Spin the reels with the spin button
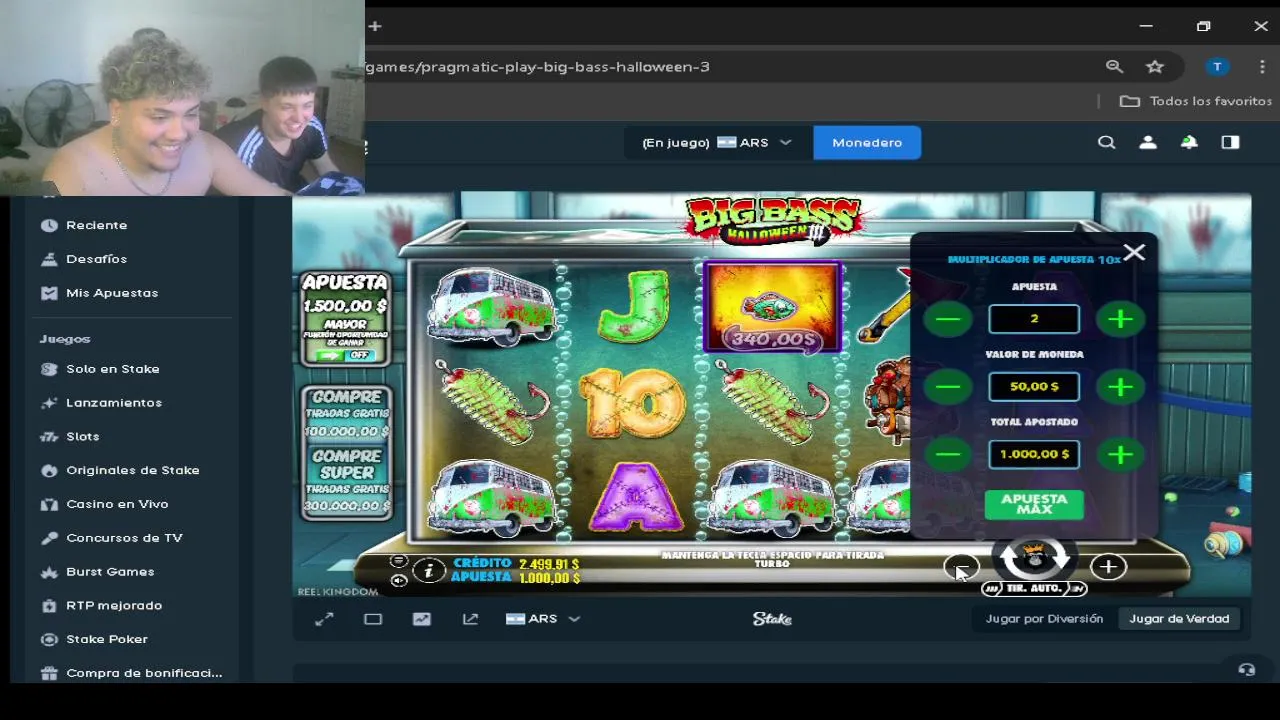Screen dimensions: 1280x720 (1034, 557)
